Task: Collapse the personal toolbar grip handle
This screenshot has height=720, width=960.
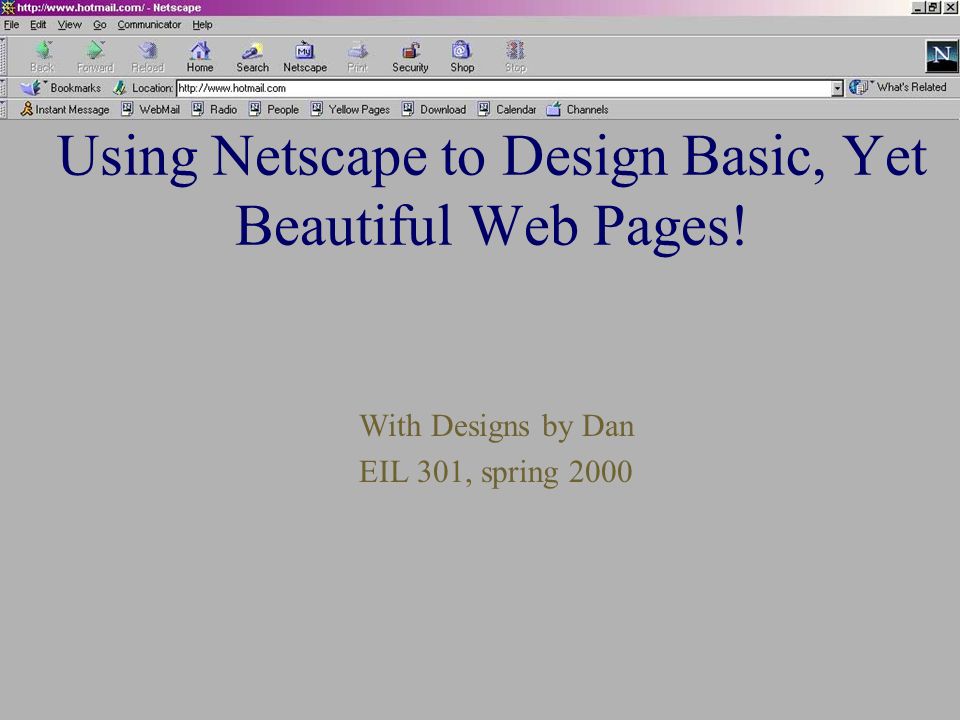Action: point(4,110)
